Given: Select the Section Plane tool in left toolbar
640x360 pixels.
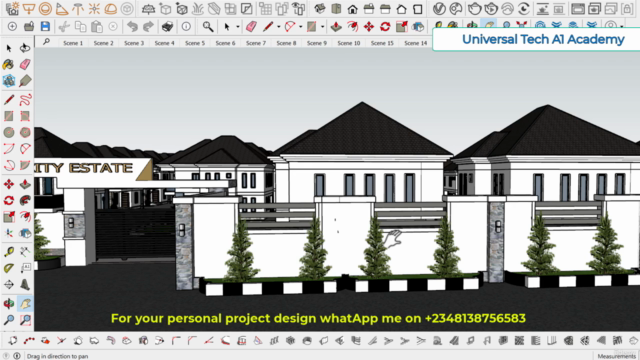Looking at the screenshot, I should [9, 284].
